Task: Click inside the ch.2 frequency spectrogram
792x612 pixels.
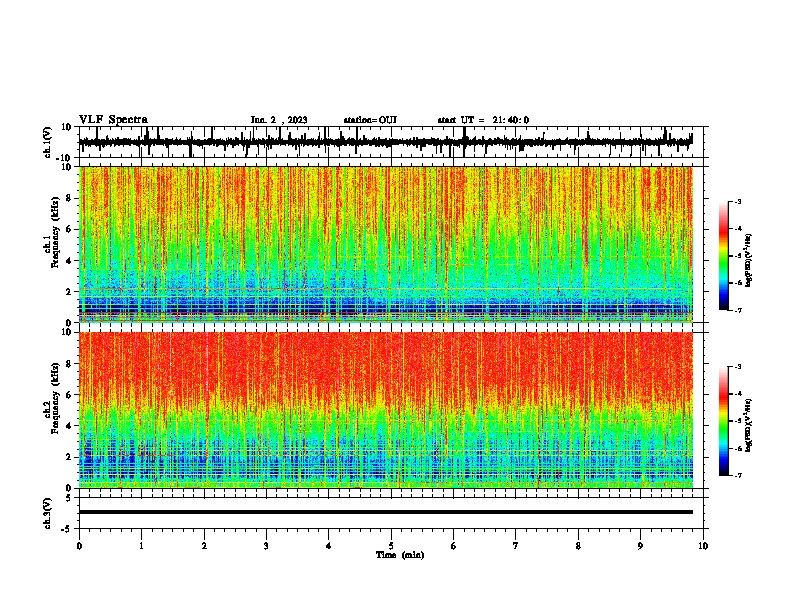Action: [x=385, y=410]
